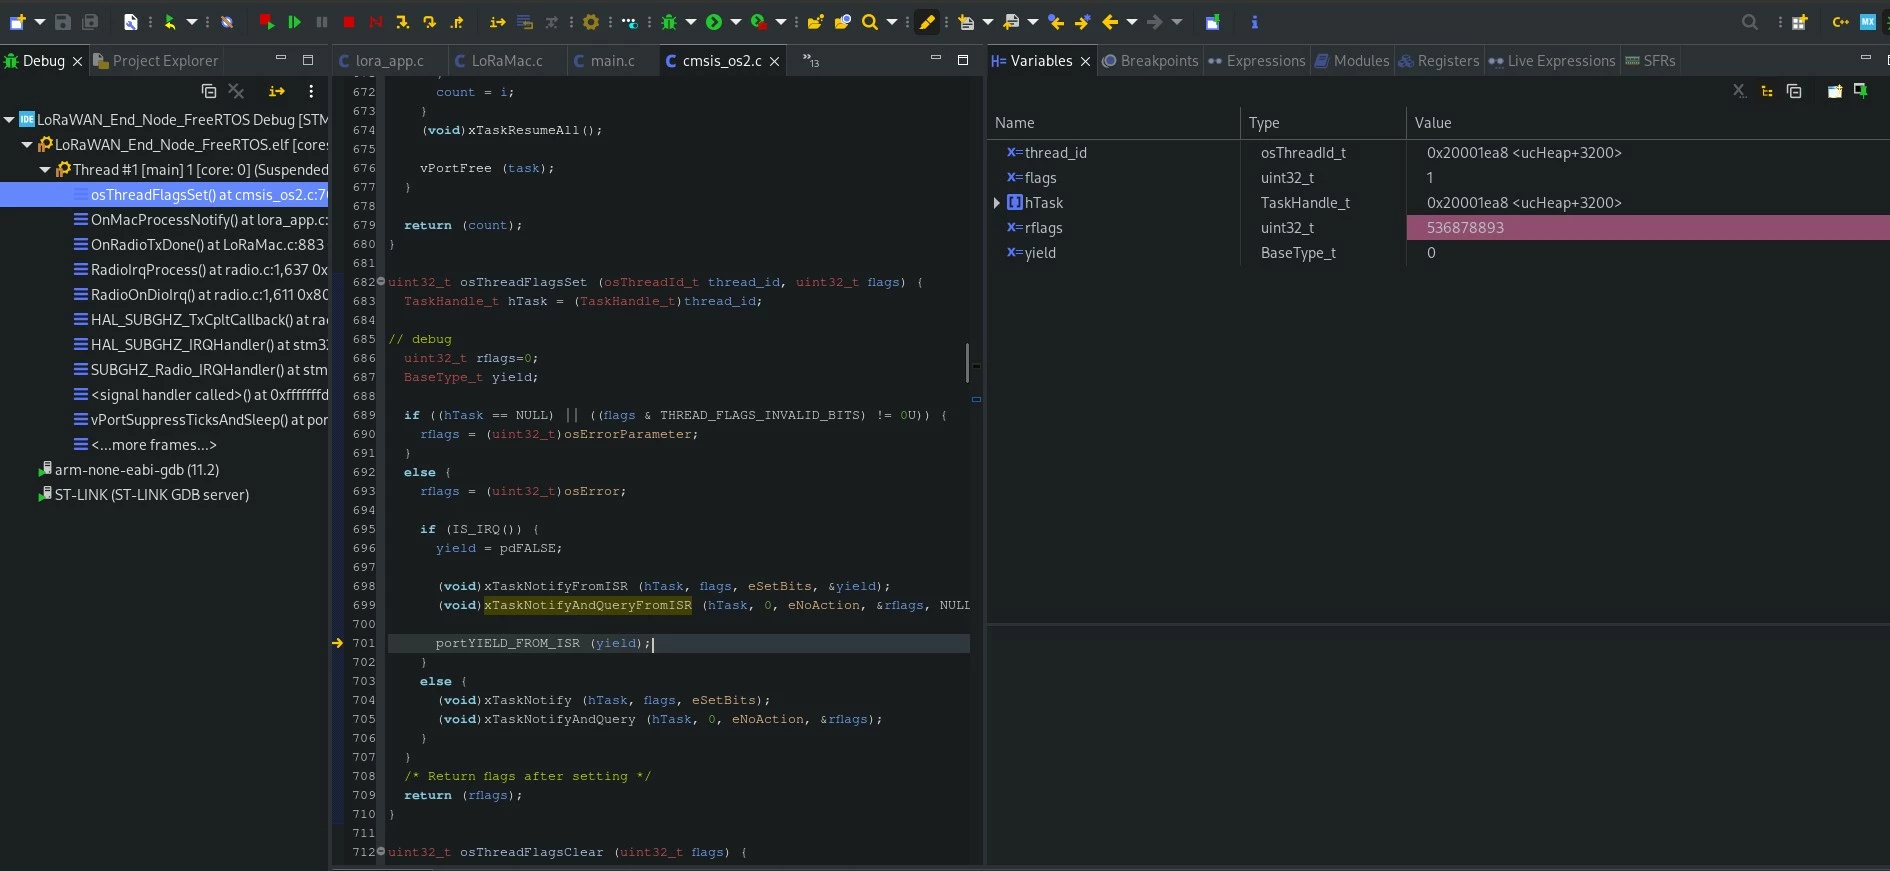Click the Value column header
Screen dimensions: 1890x871
pyautogui.click(x=1647, y=122)
